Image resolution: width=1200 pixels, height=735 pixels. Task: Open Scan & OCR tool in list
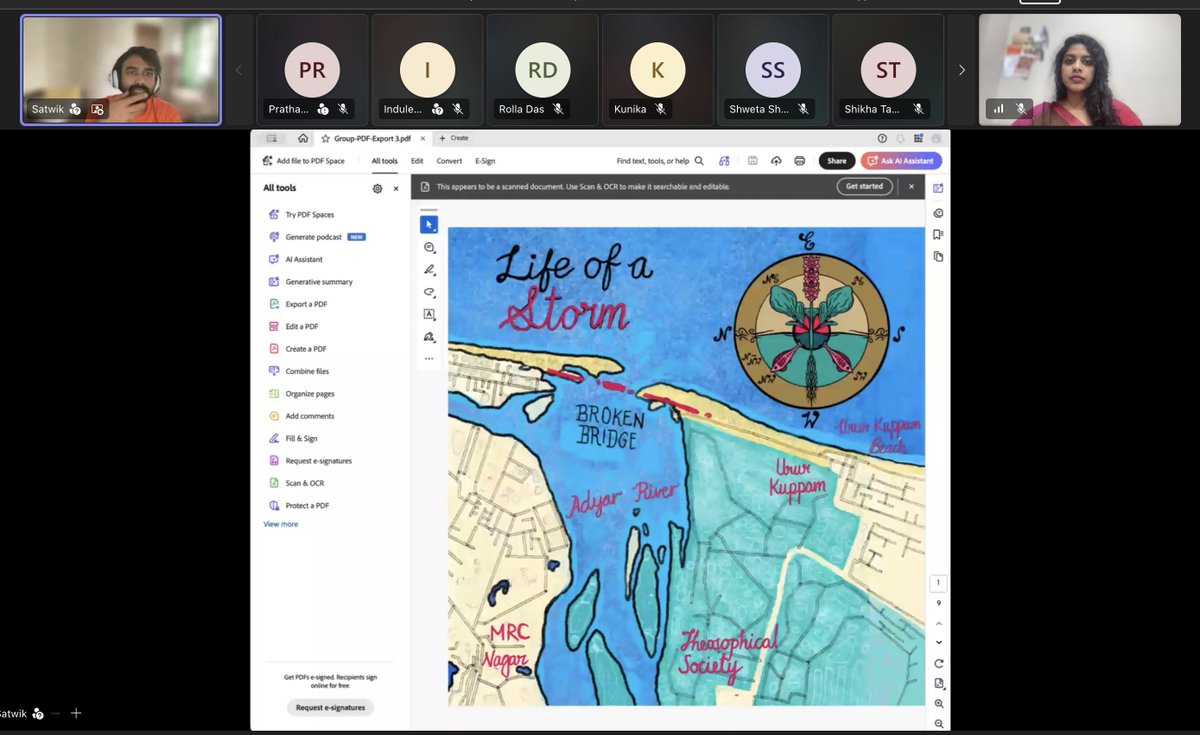click(296, 483)
